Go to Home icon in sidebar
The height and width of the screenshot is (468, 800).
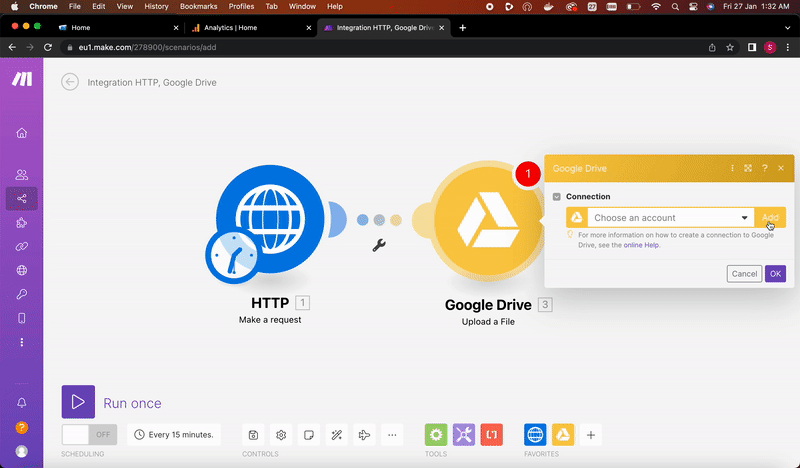[x=21, y=133]
